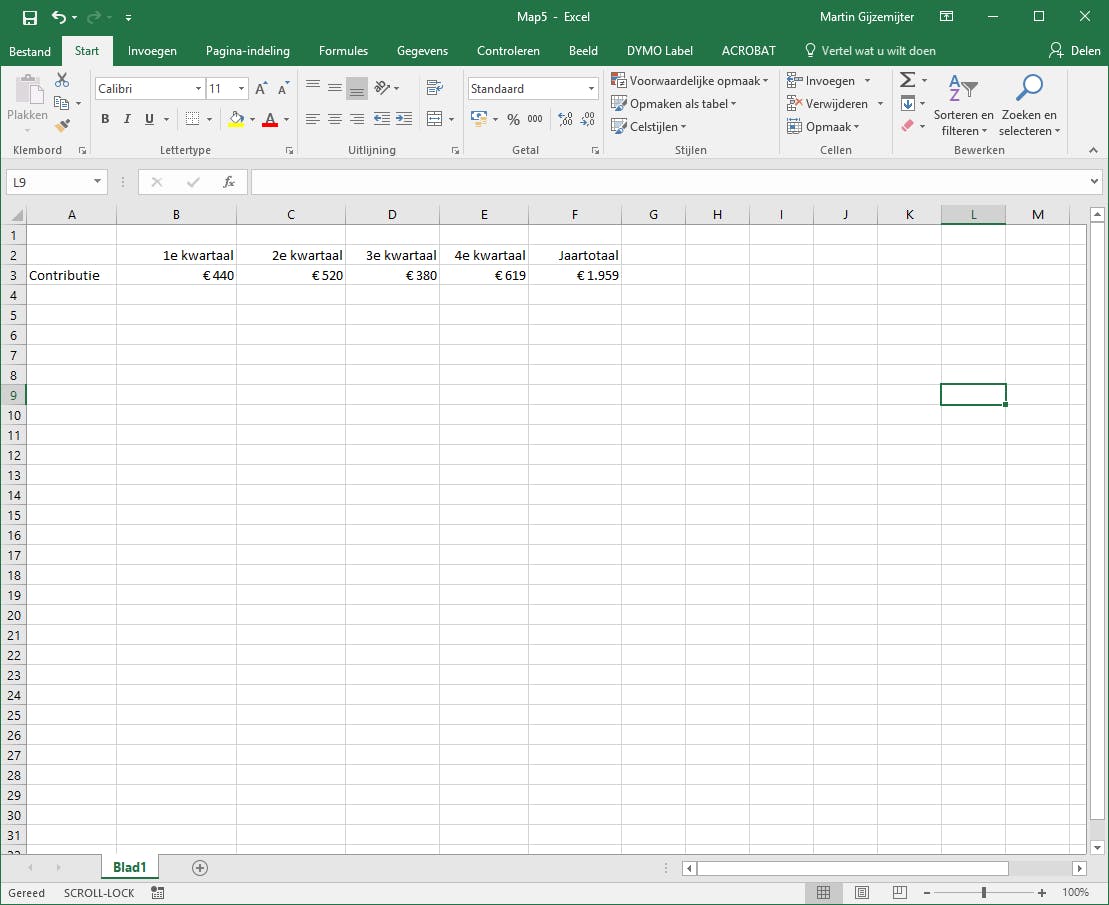Decrease font size with small A
The image size is (1109, 905).
[x=283, y=88]
